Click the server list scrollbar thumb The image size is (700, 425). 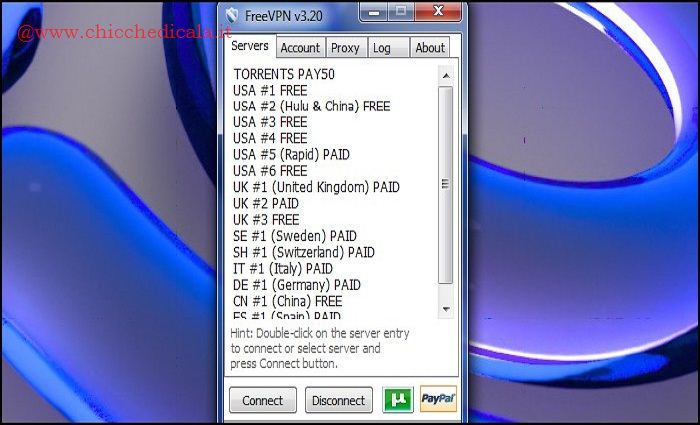(x=446, y=183)
